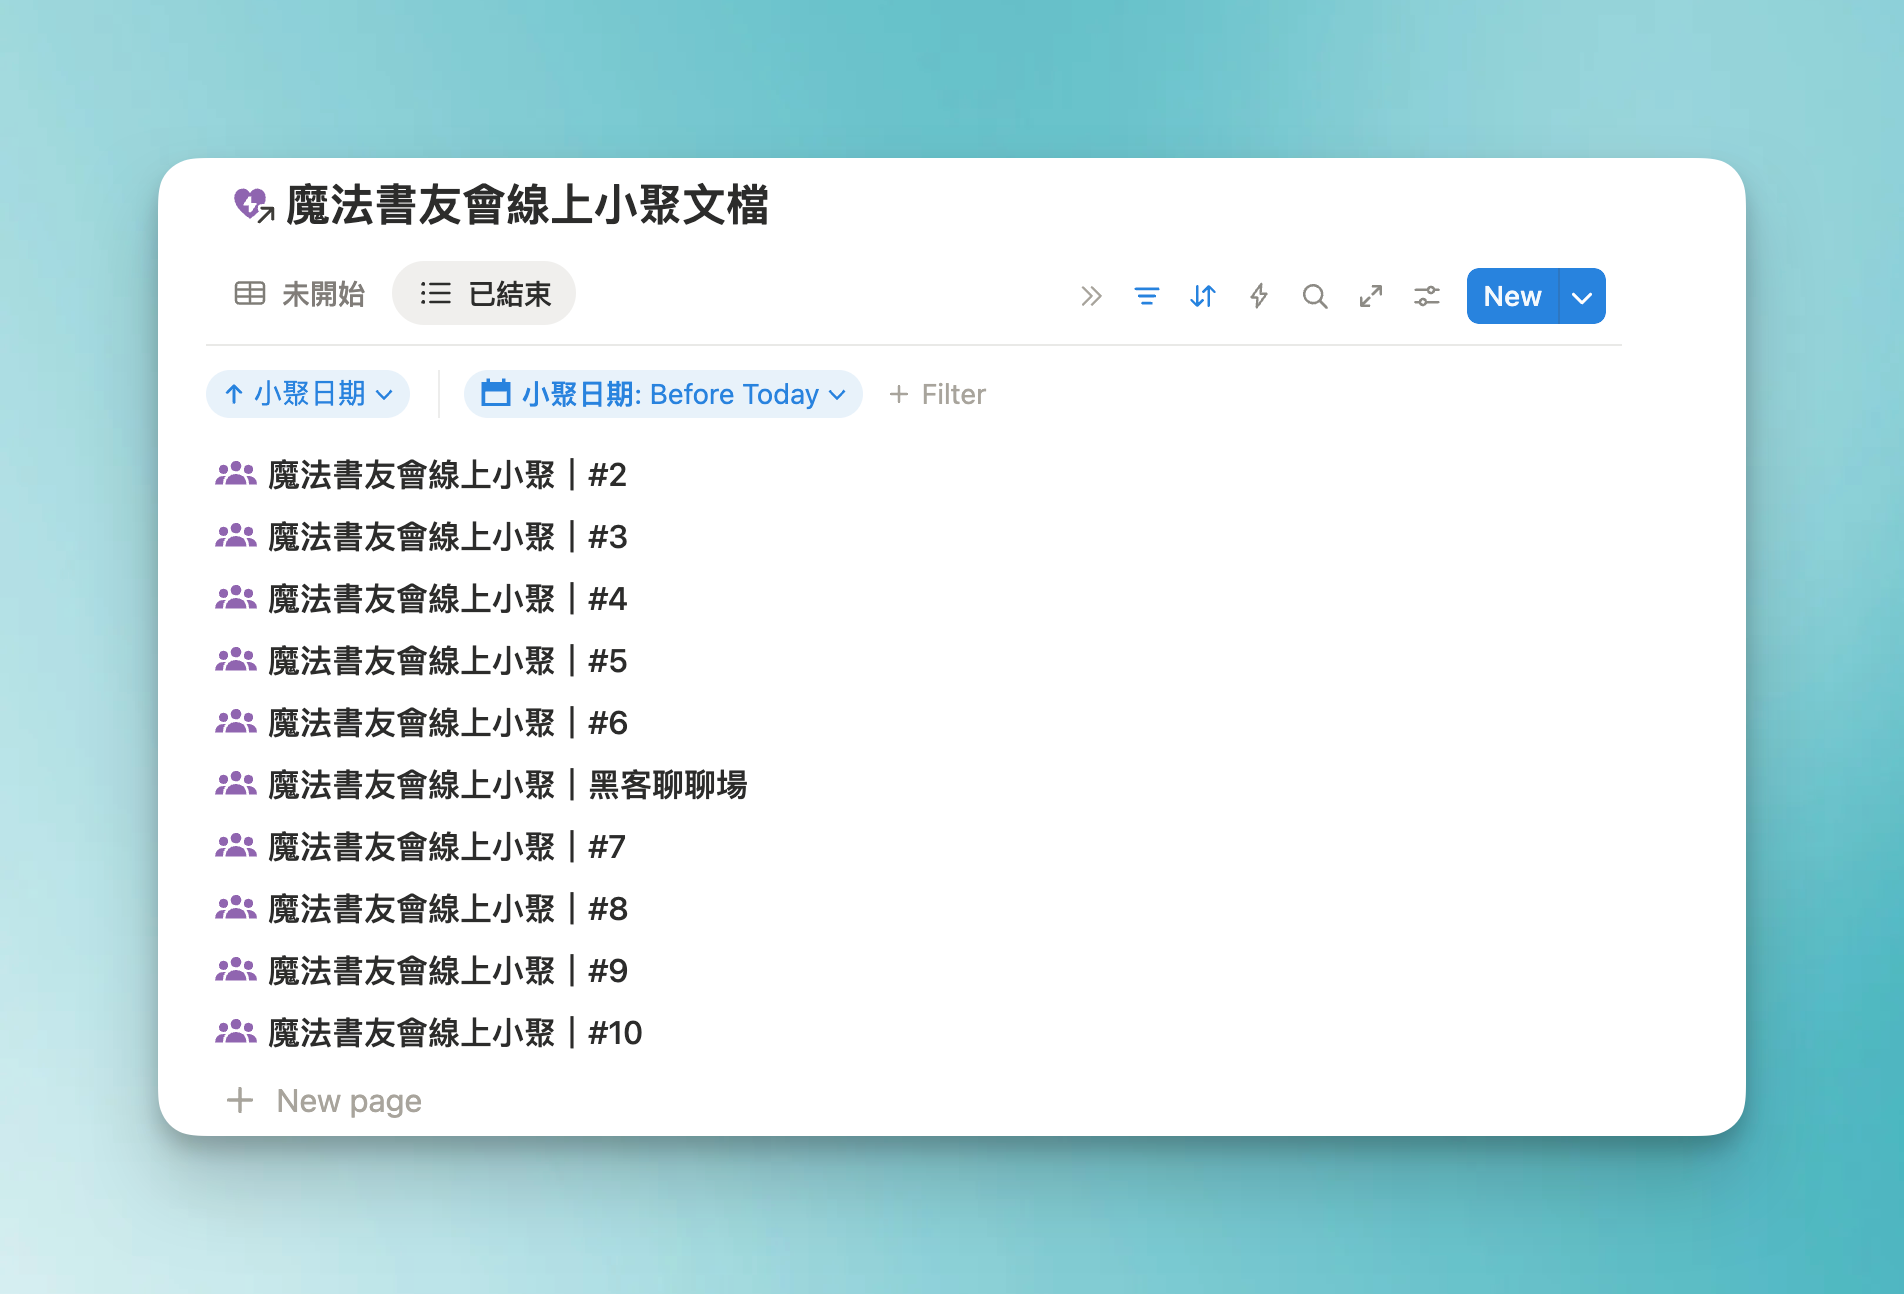Open the 魔法書友會線上小聚文檔 database title
Screen dimensions: 1904x1294
[x=527, y=205]
